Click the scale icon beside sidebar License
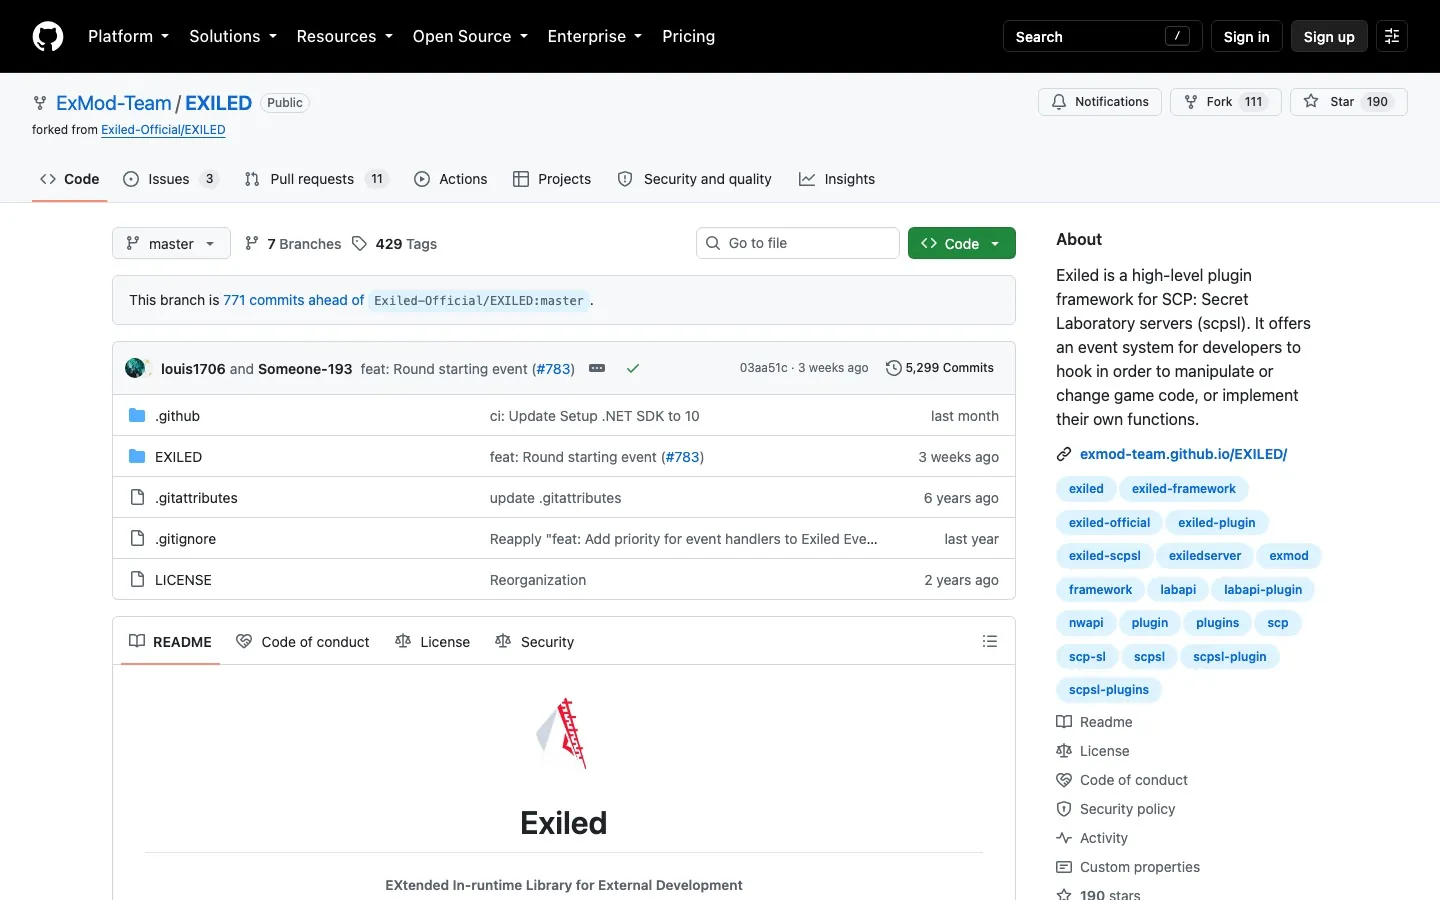1440x900 pixels. [1064, 751]
